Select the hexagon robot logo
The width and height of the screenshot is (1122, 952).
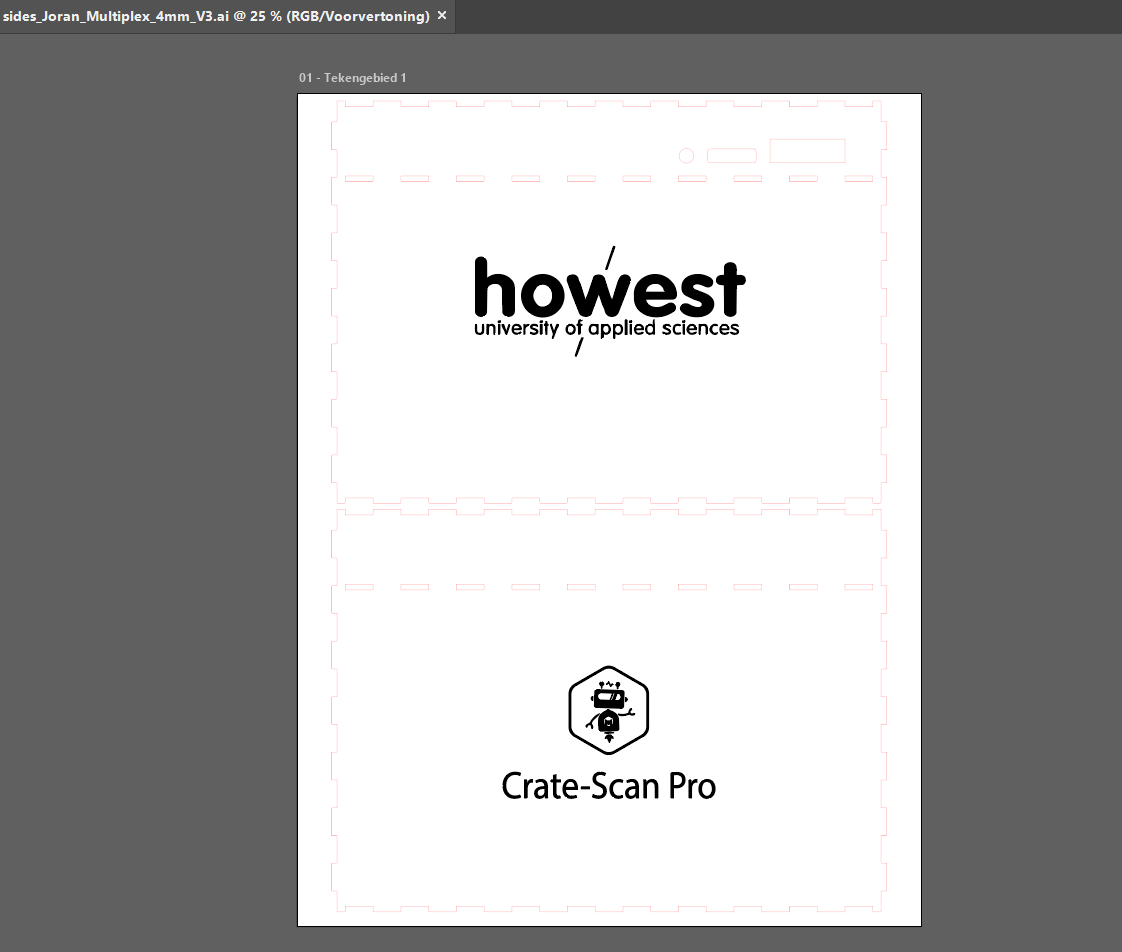pyautogui.click(x=609, y=710)
